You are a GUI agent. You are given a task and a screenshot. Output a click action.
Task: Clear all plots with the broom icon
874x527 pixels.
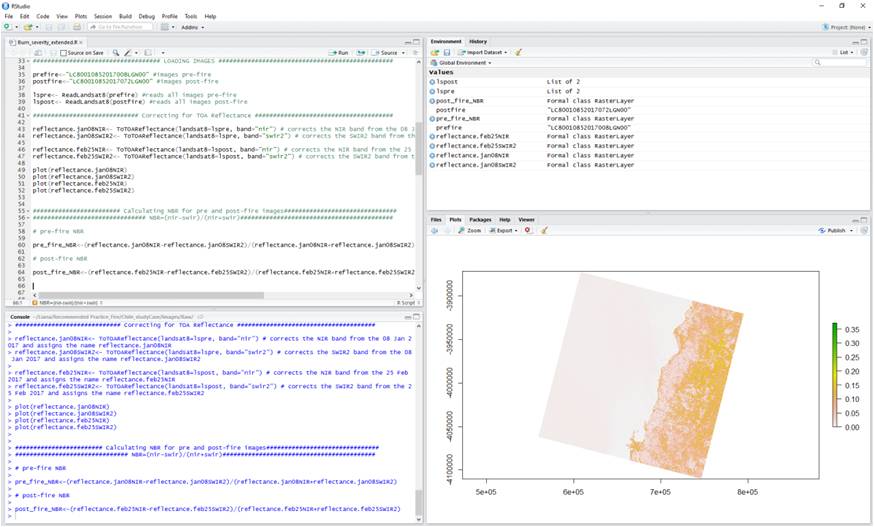546,230
